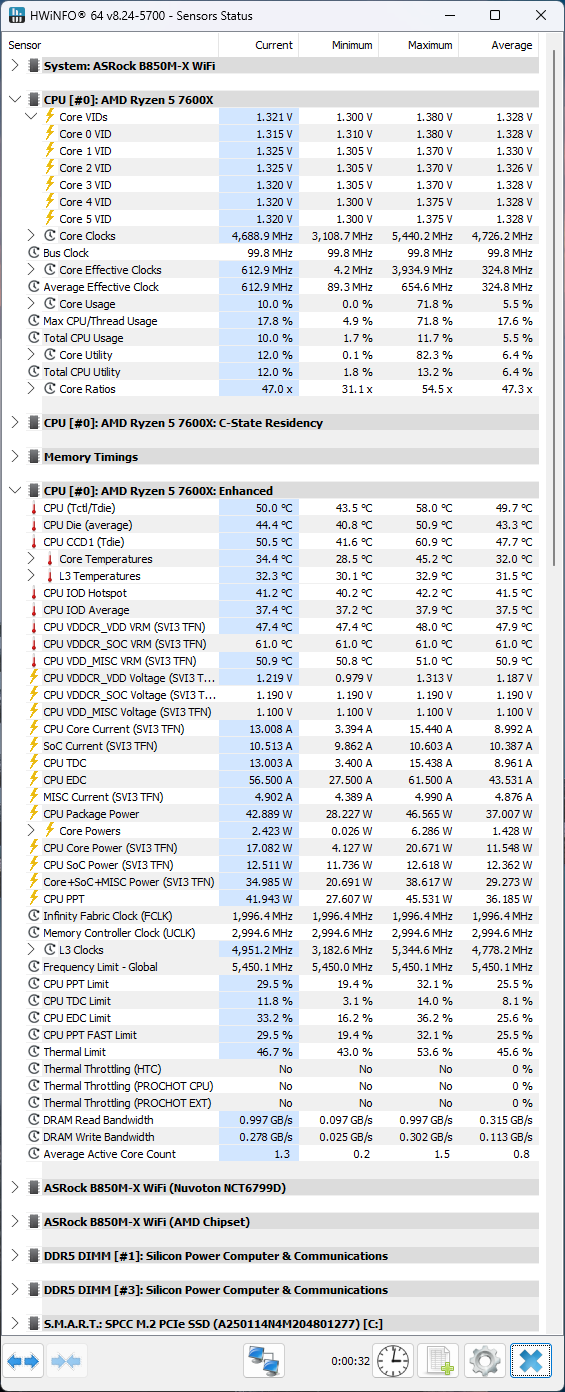The width and height of the screenshot is (565, 1392).
Task: Select the 'ASRock B850M-X WiFi (AMD Chipset)' header
Action: point(147,1222)
